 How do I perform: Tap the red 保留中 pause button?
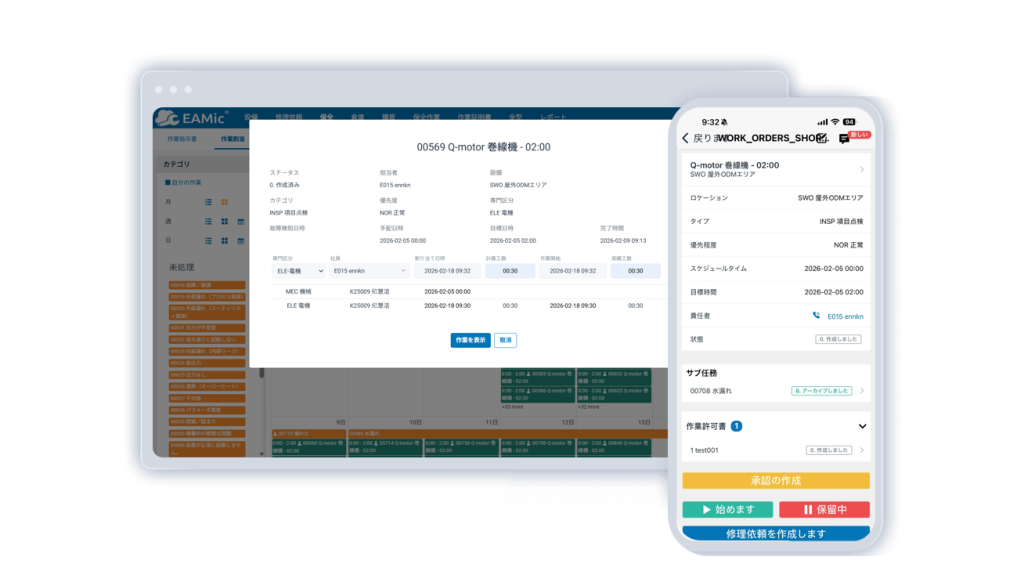pyautogui.click(x=824, y=510)
